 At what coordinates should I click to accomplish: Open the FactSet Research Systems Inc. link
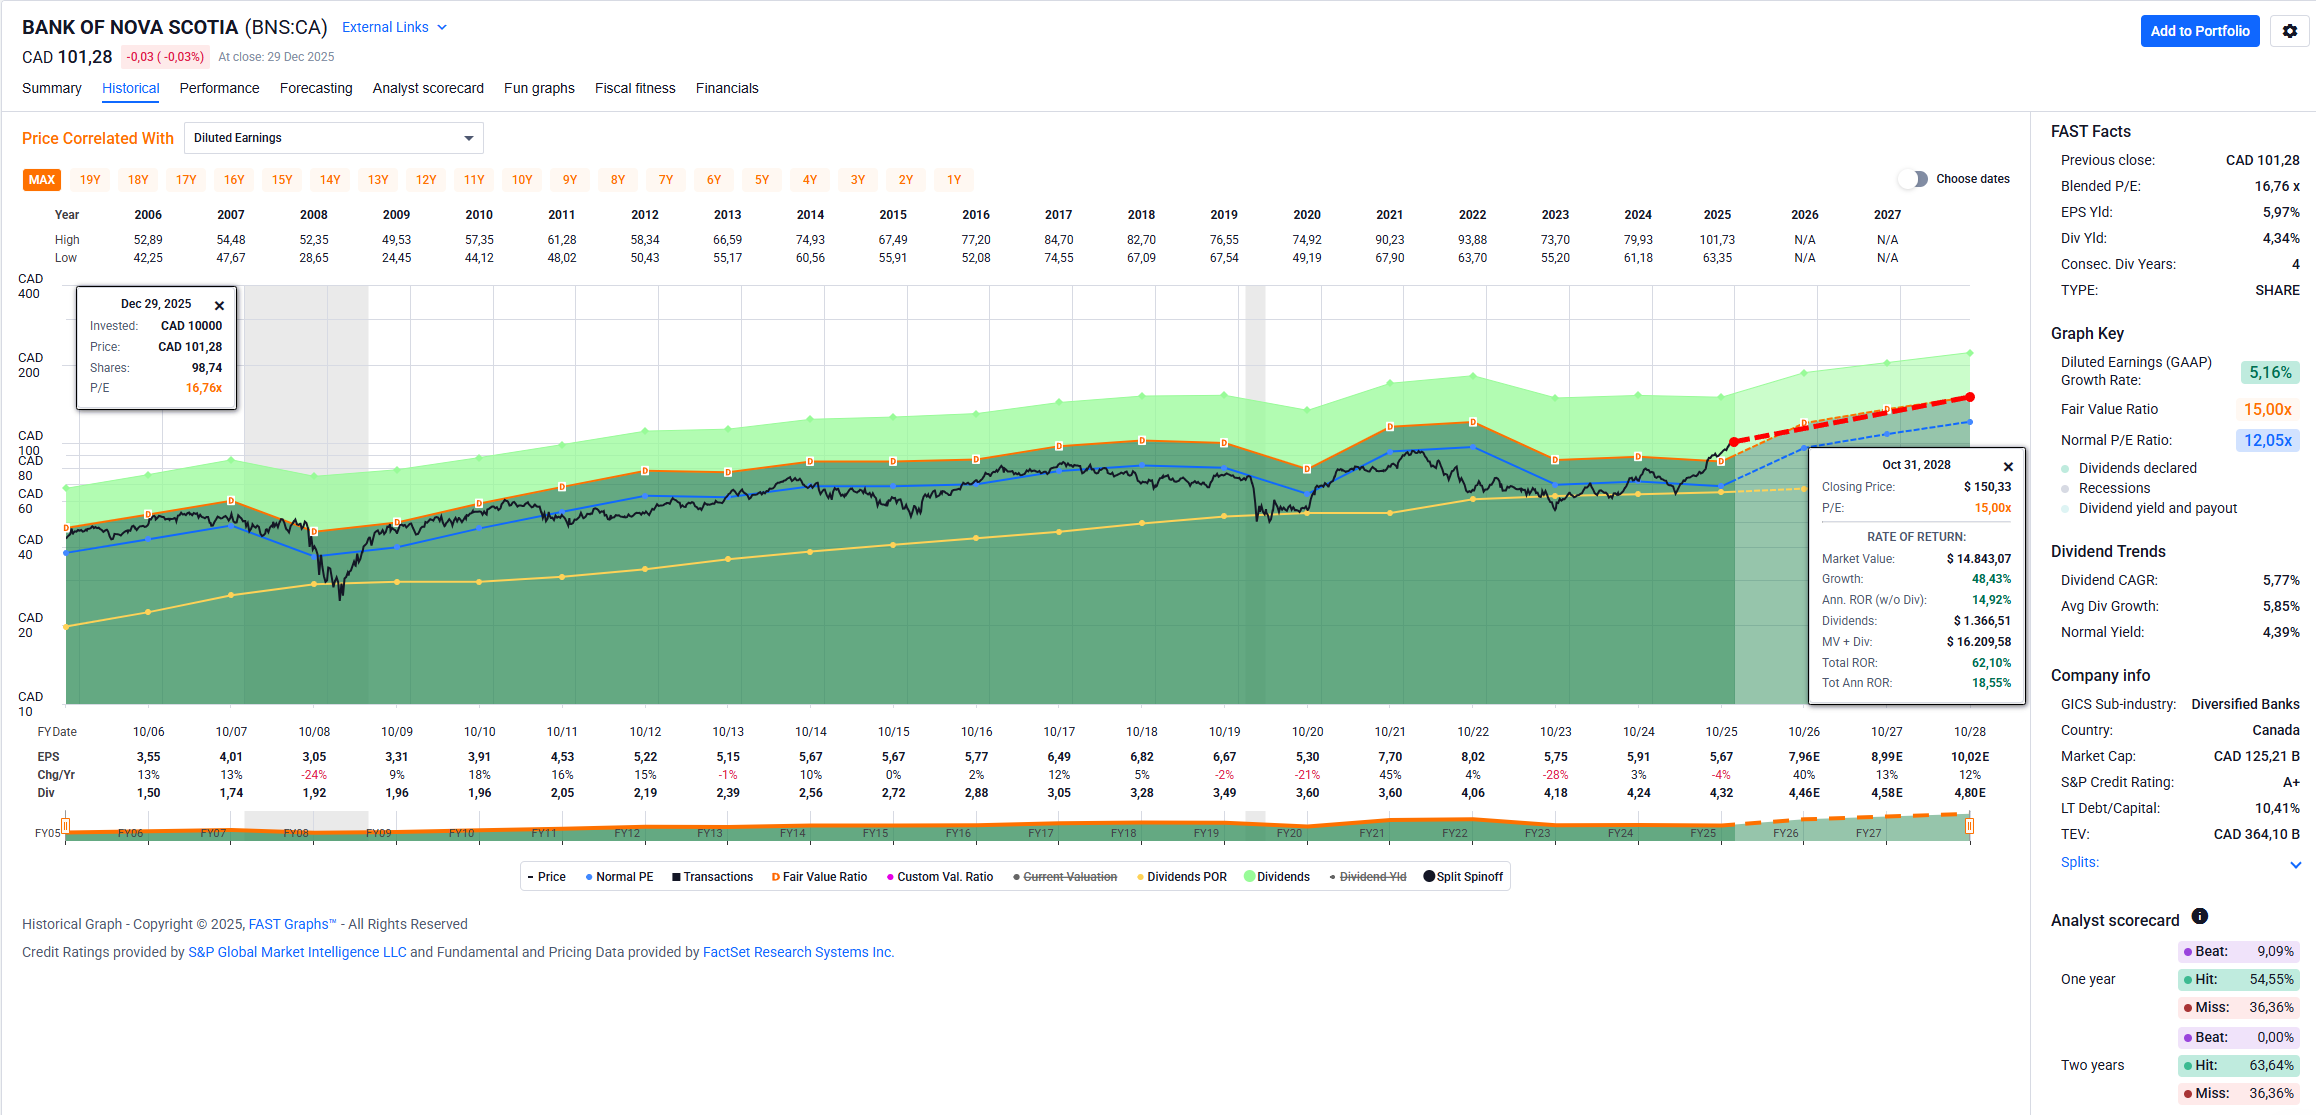[x=797, y=952]
